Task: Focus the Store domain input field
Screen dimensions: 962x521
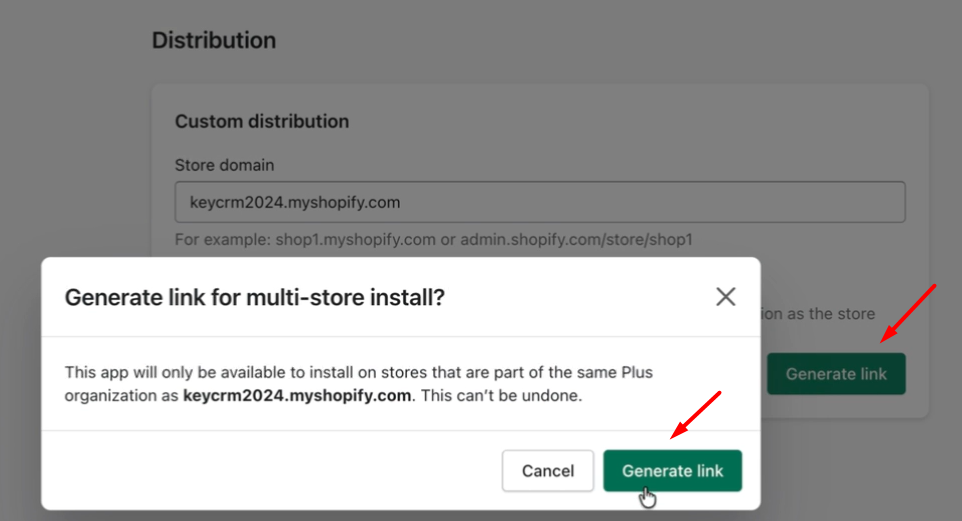Action: click(x=540, y=202)
